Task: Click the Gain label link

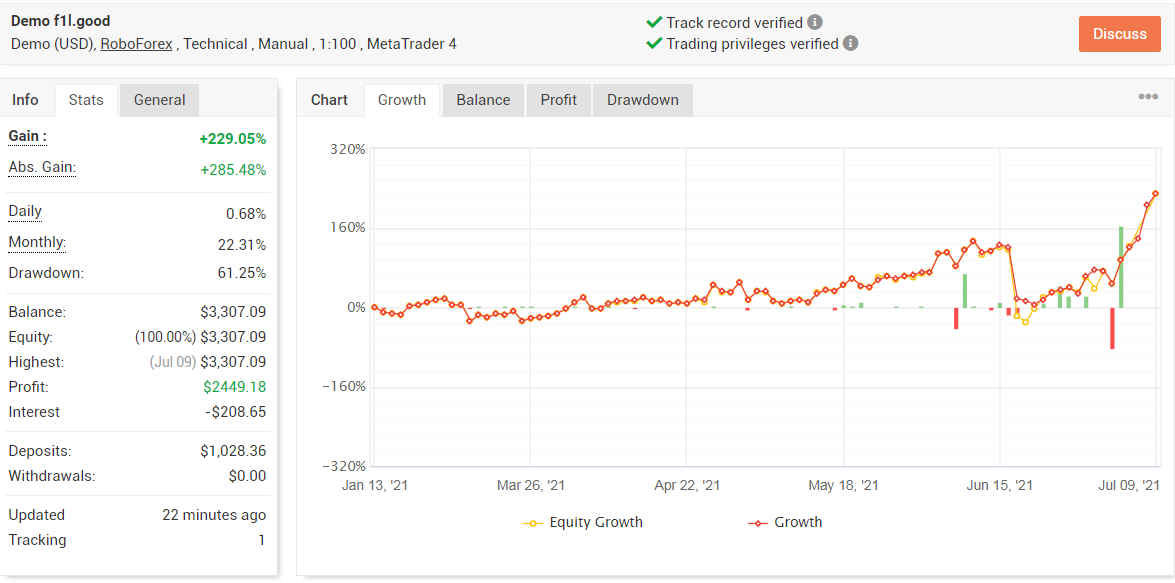Action: coord(27,137)
